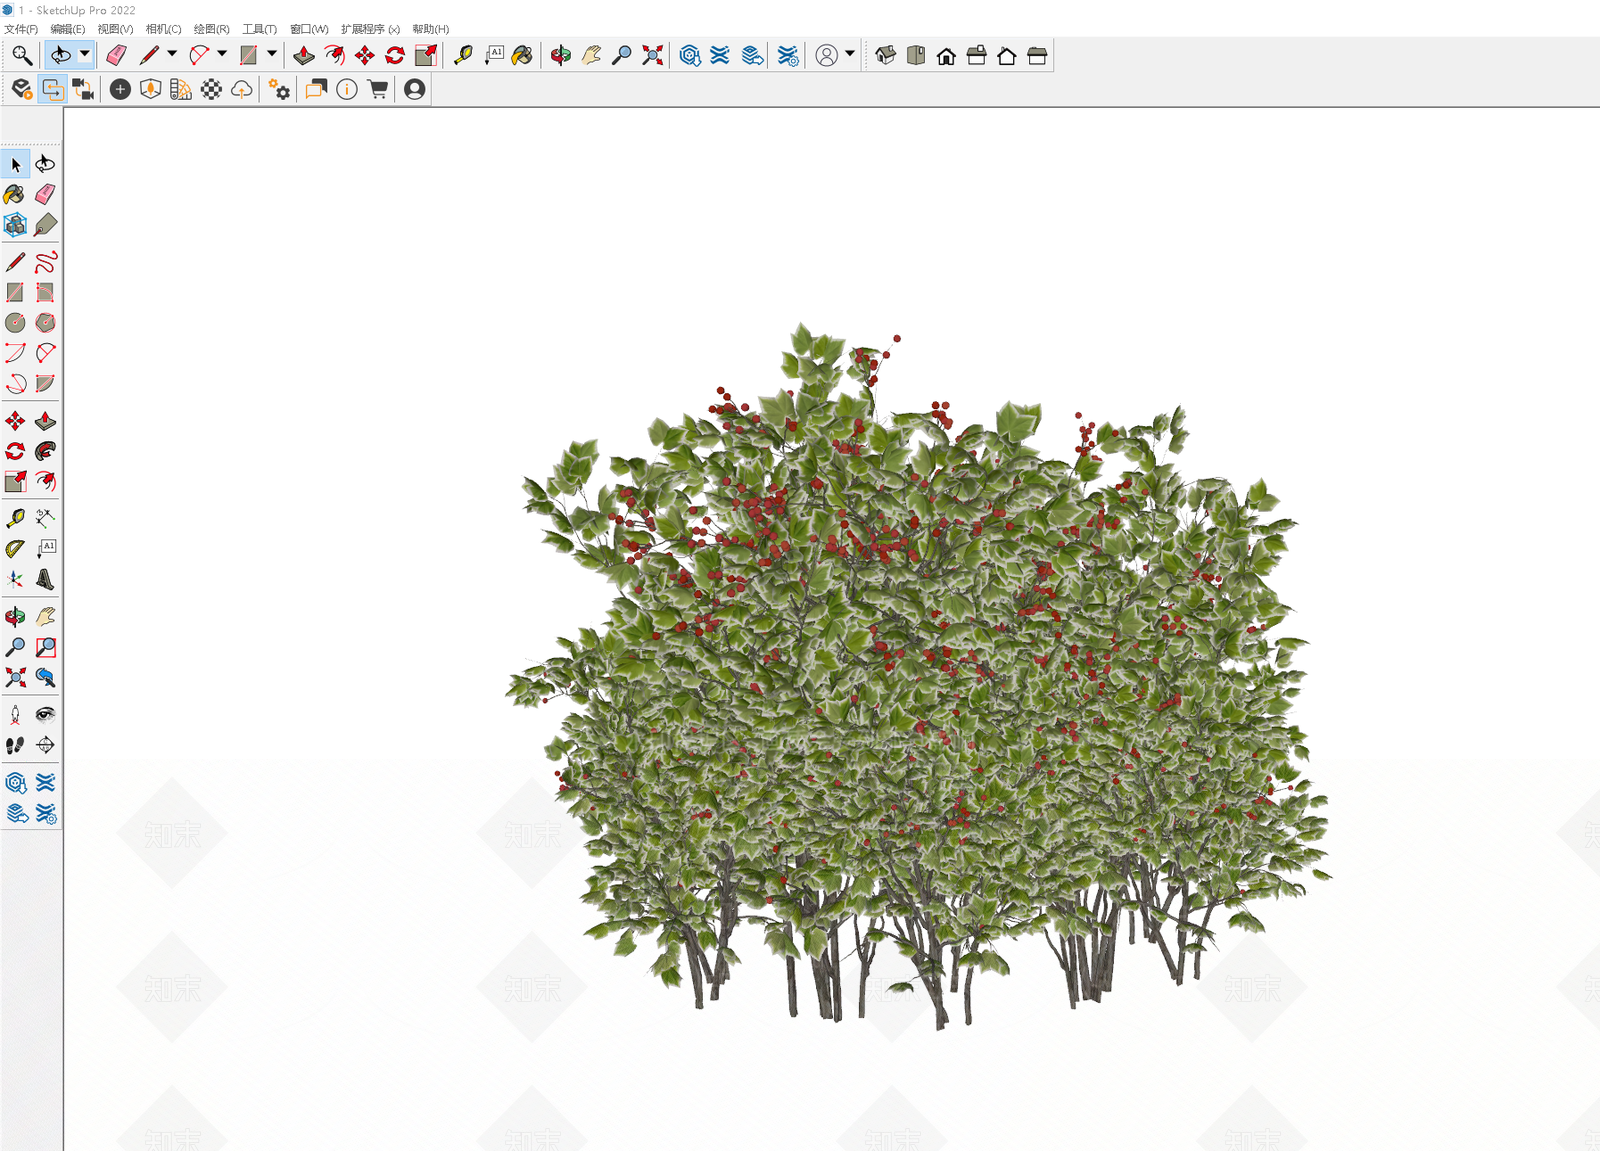The image size is (1600, 1151).
Task: Click the cloud upload icon
Action: pyautogui.click(x=242, y=90)
